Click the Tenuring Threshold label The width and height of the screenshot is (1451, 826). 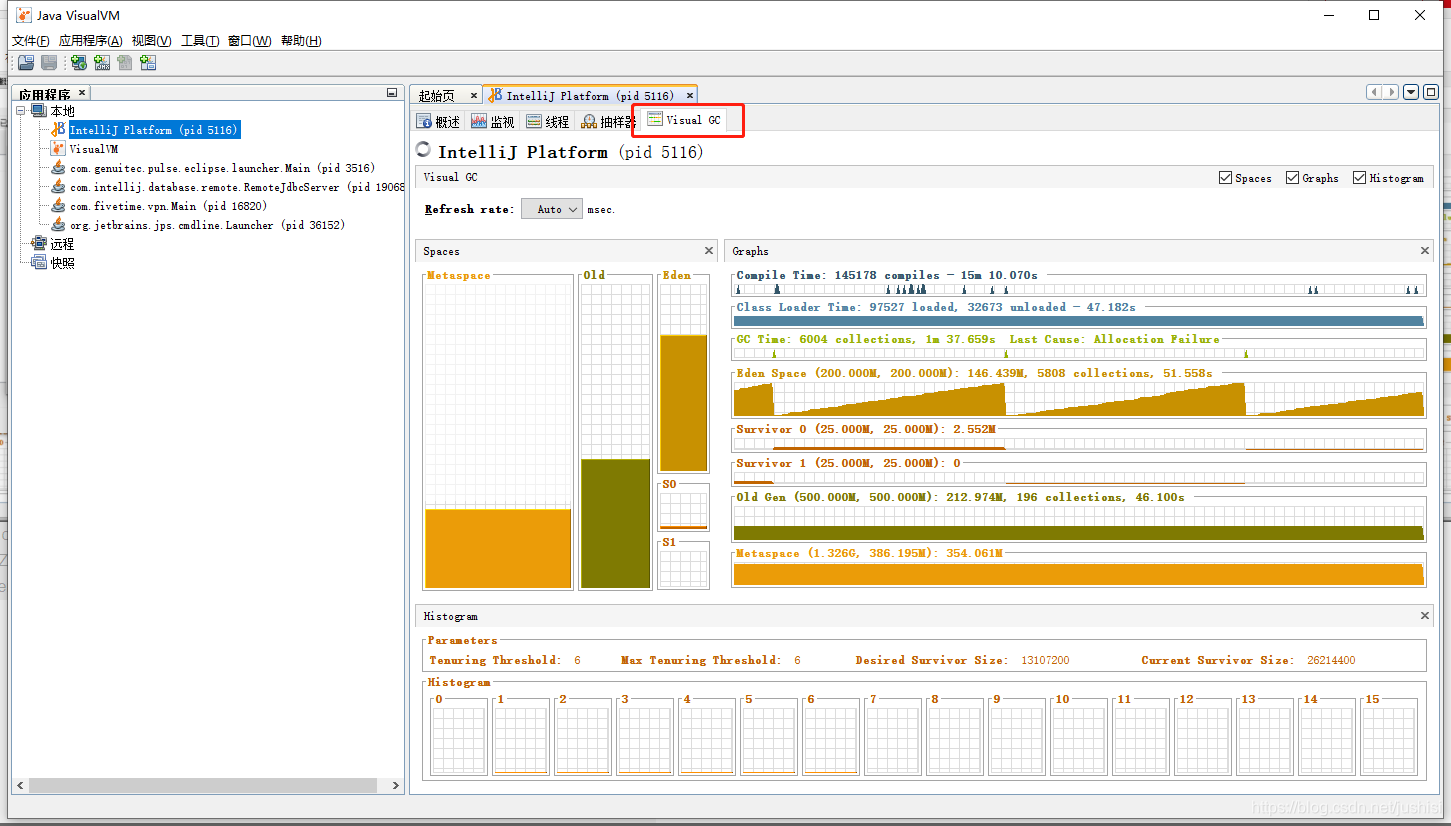coord(494,660)
